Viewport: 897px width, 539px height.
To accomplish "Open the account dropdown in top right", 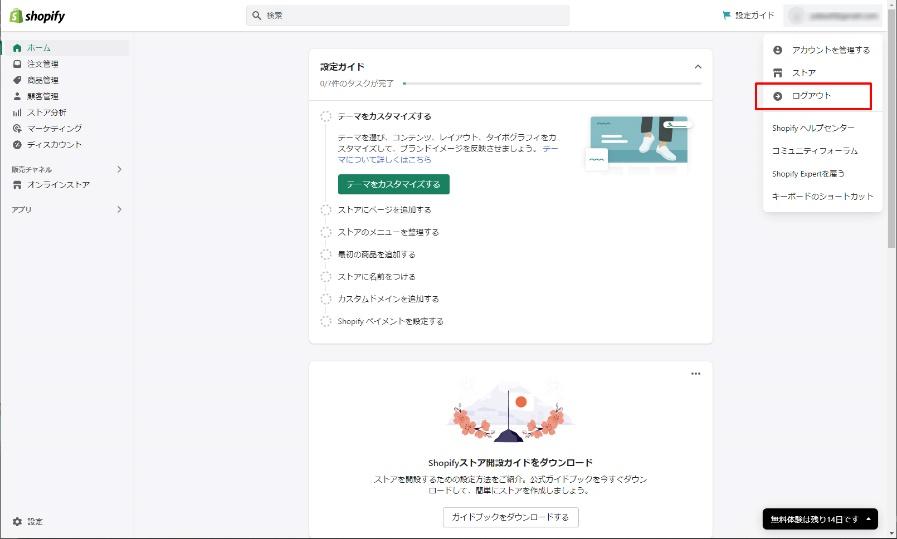I will 833,16.
